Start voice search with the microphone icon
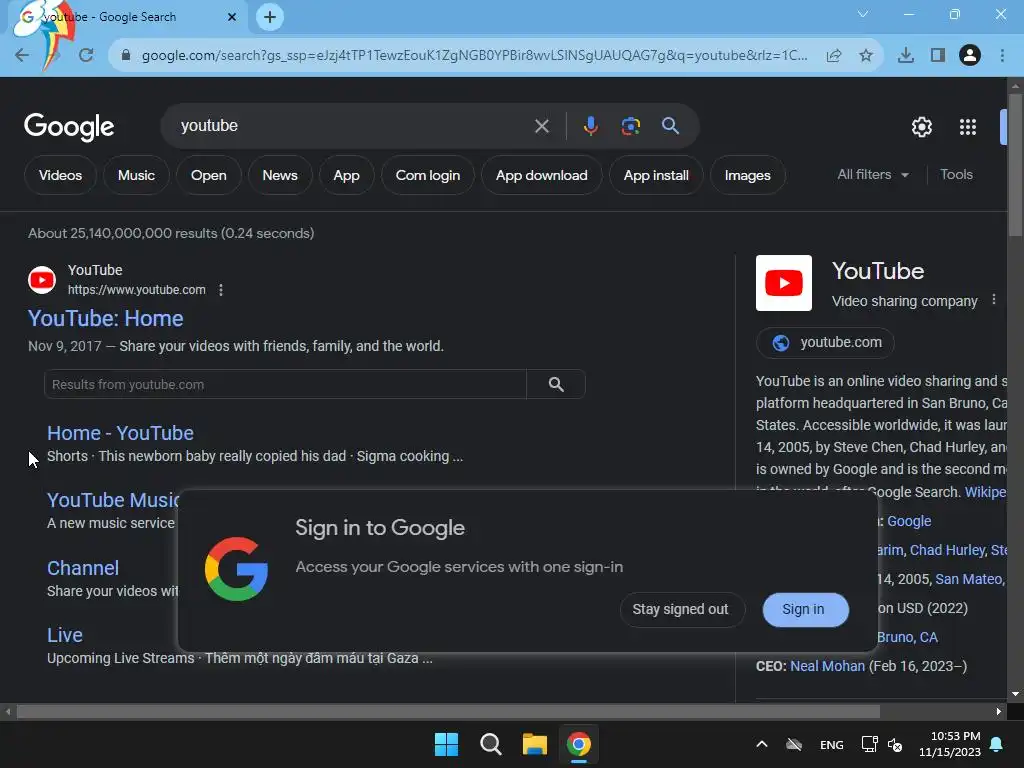1024x768 pixels. pos(590,126)
